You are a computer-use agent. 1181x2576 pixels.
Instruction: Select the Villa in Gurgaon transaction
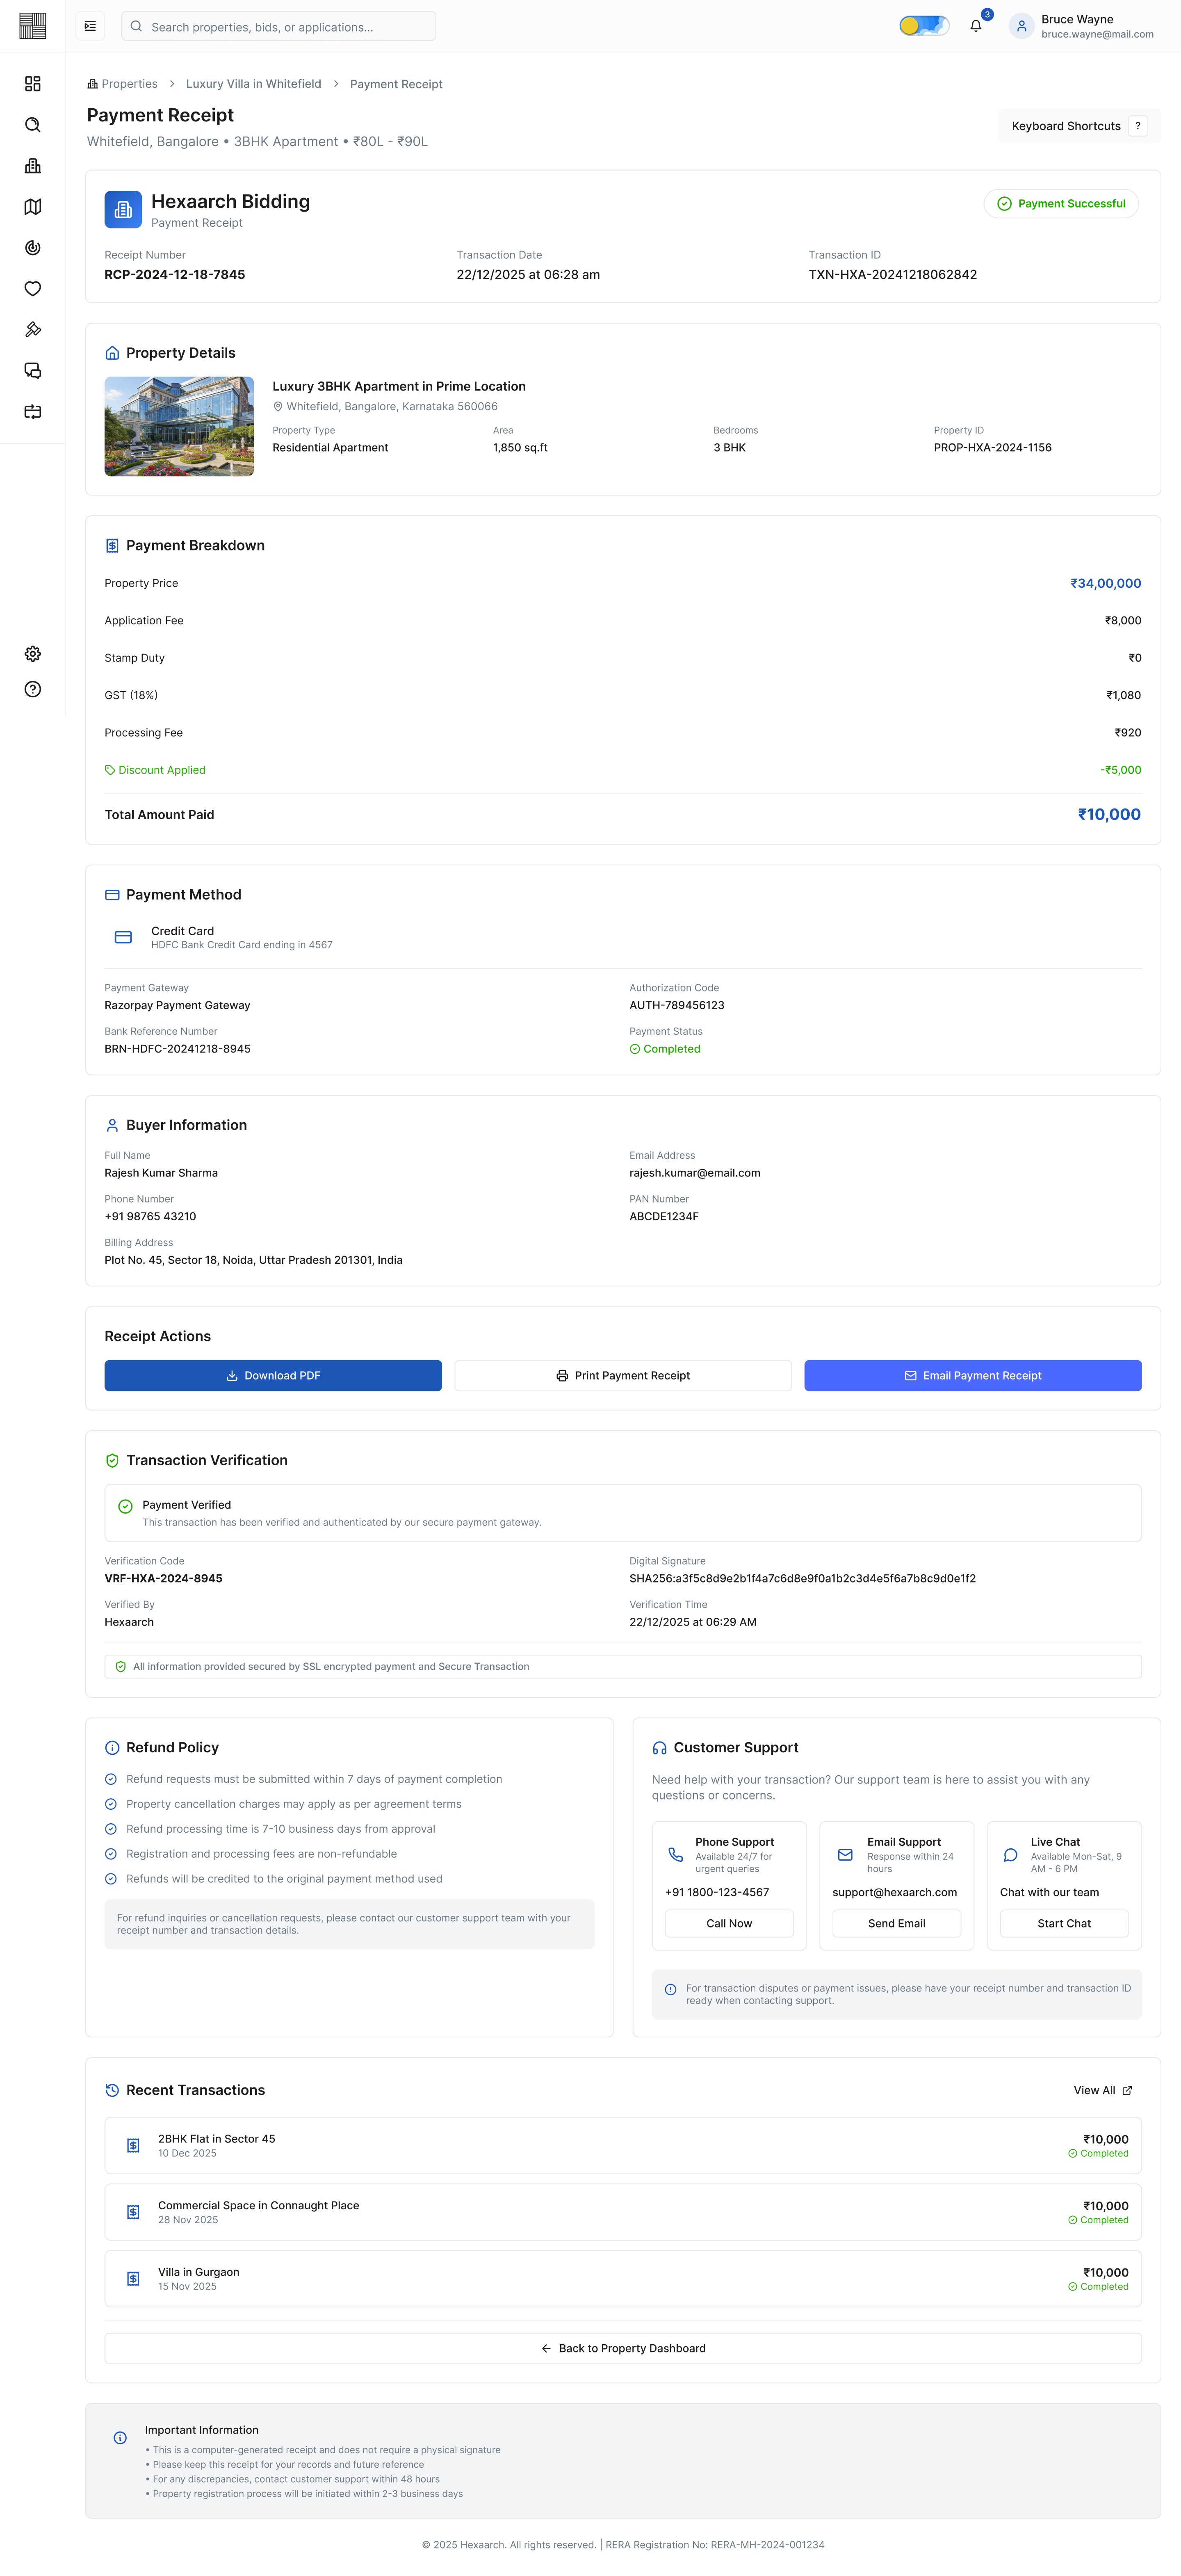(x=623, y=2279)
